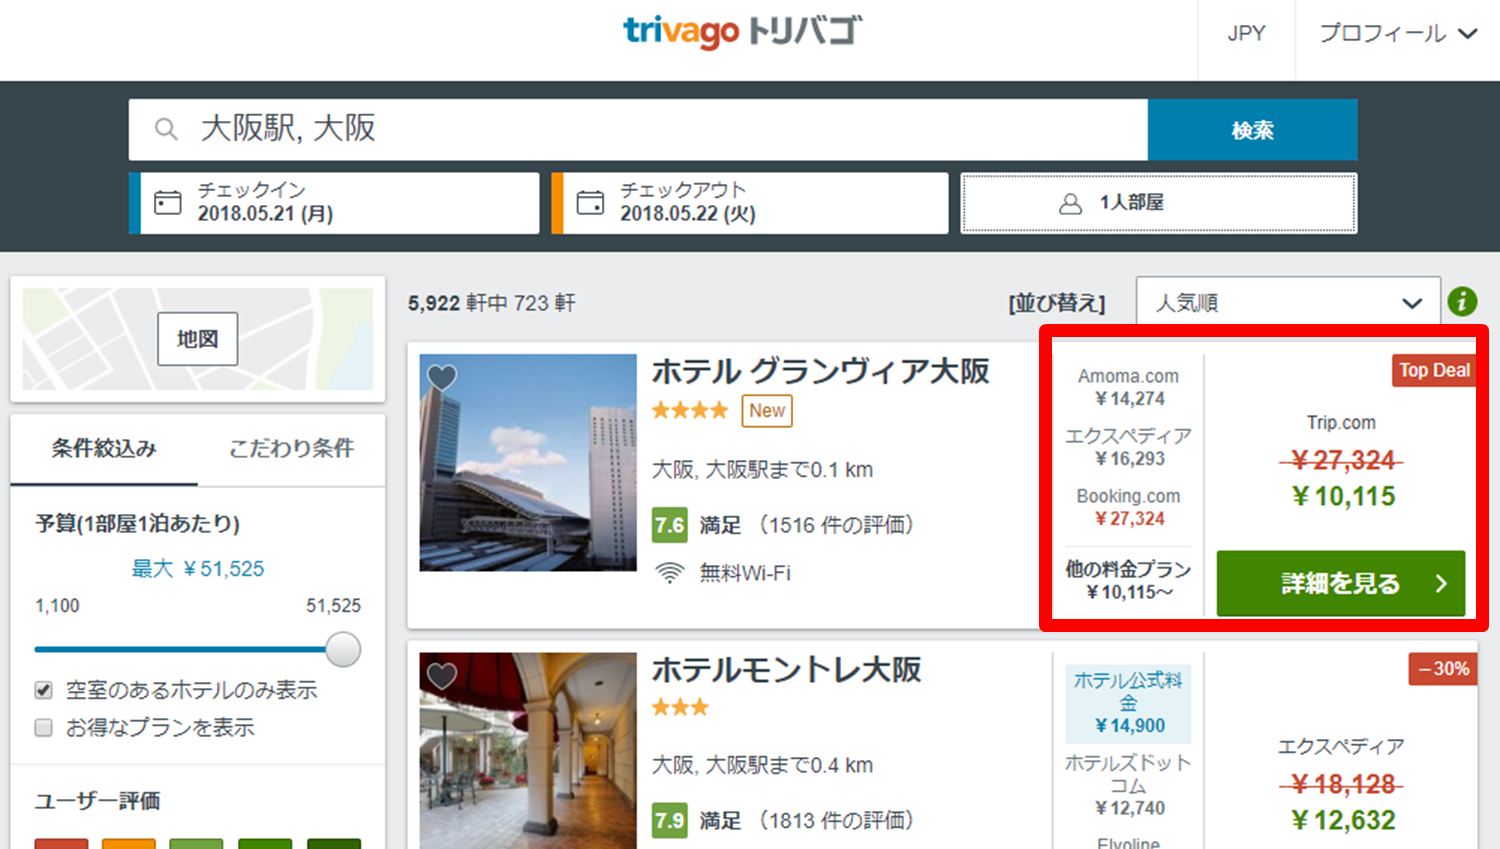Click the green info icon beside sort
This screenshot has width=1500, height=849.
[x=1462, y=301]
